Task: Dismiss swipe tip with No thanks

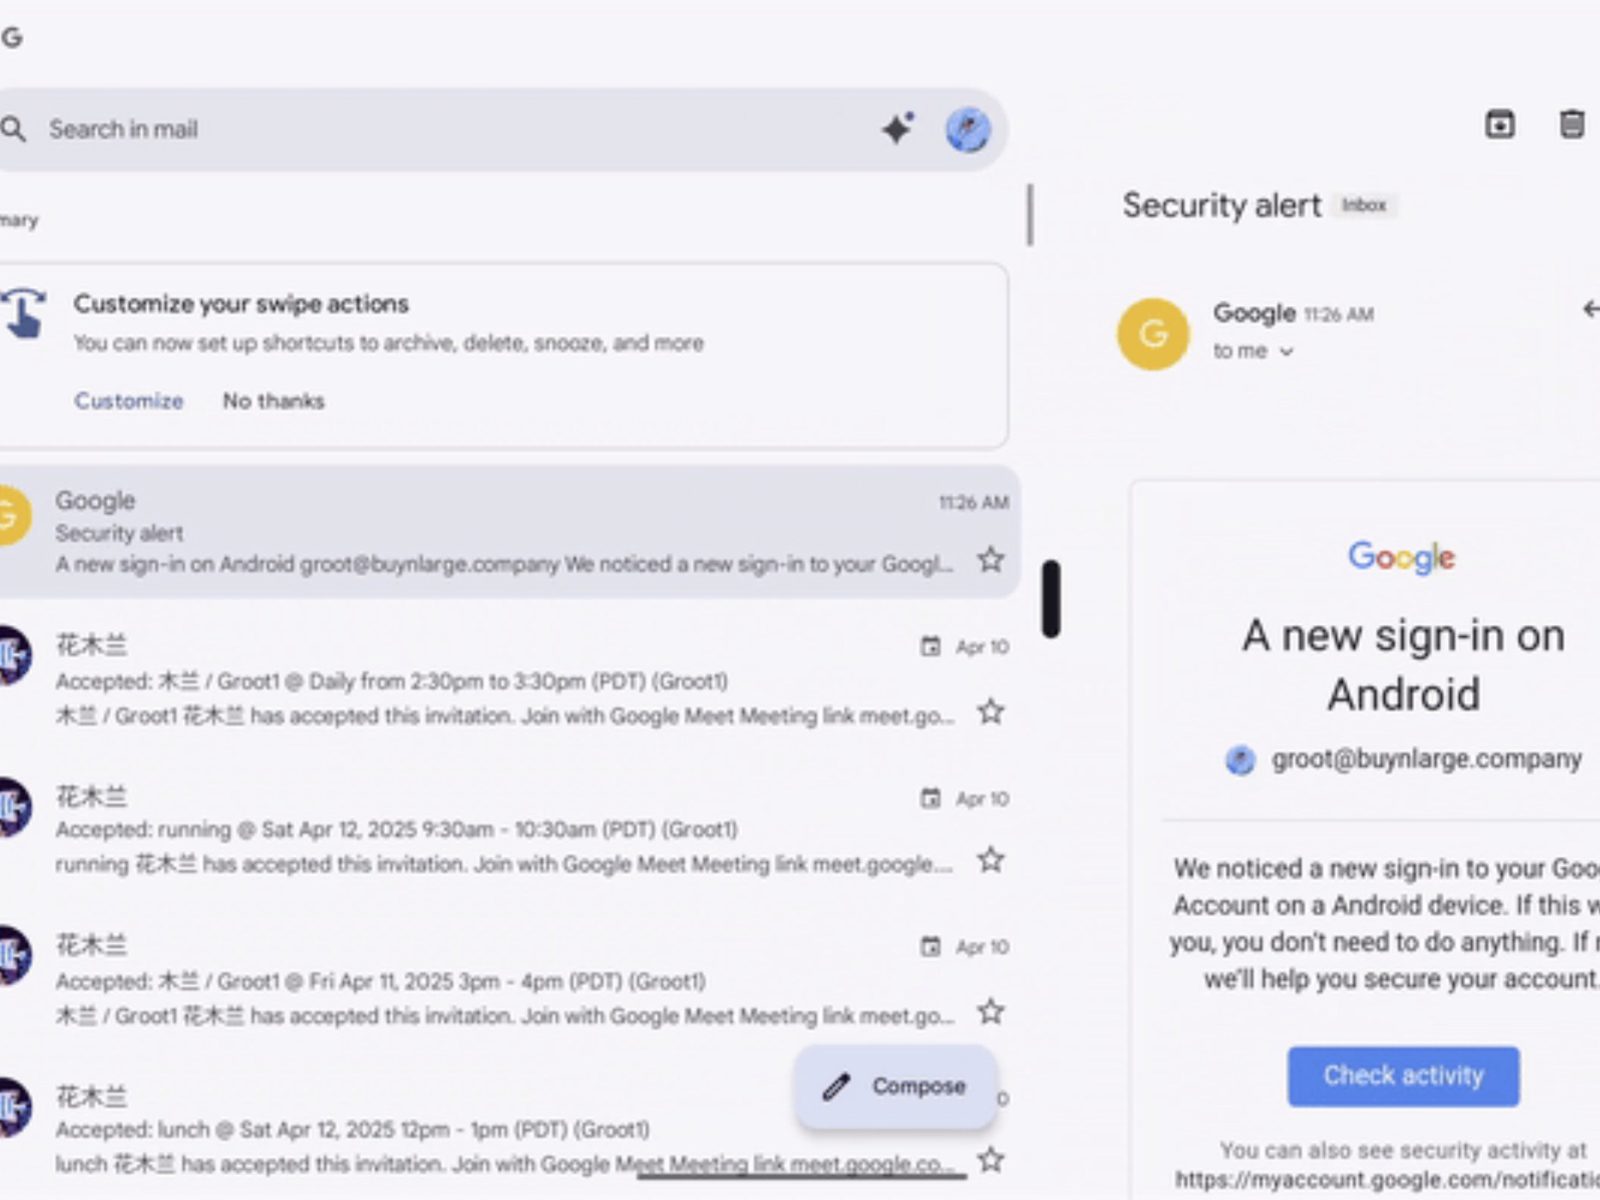Action: click(x=273, y=401)
